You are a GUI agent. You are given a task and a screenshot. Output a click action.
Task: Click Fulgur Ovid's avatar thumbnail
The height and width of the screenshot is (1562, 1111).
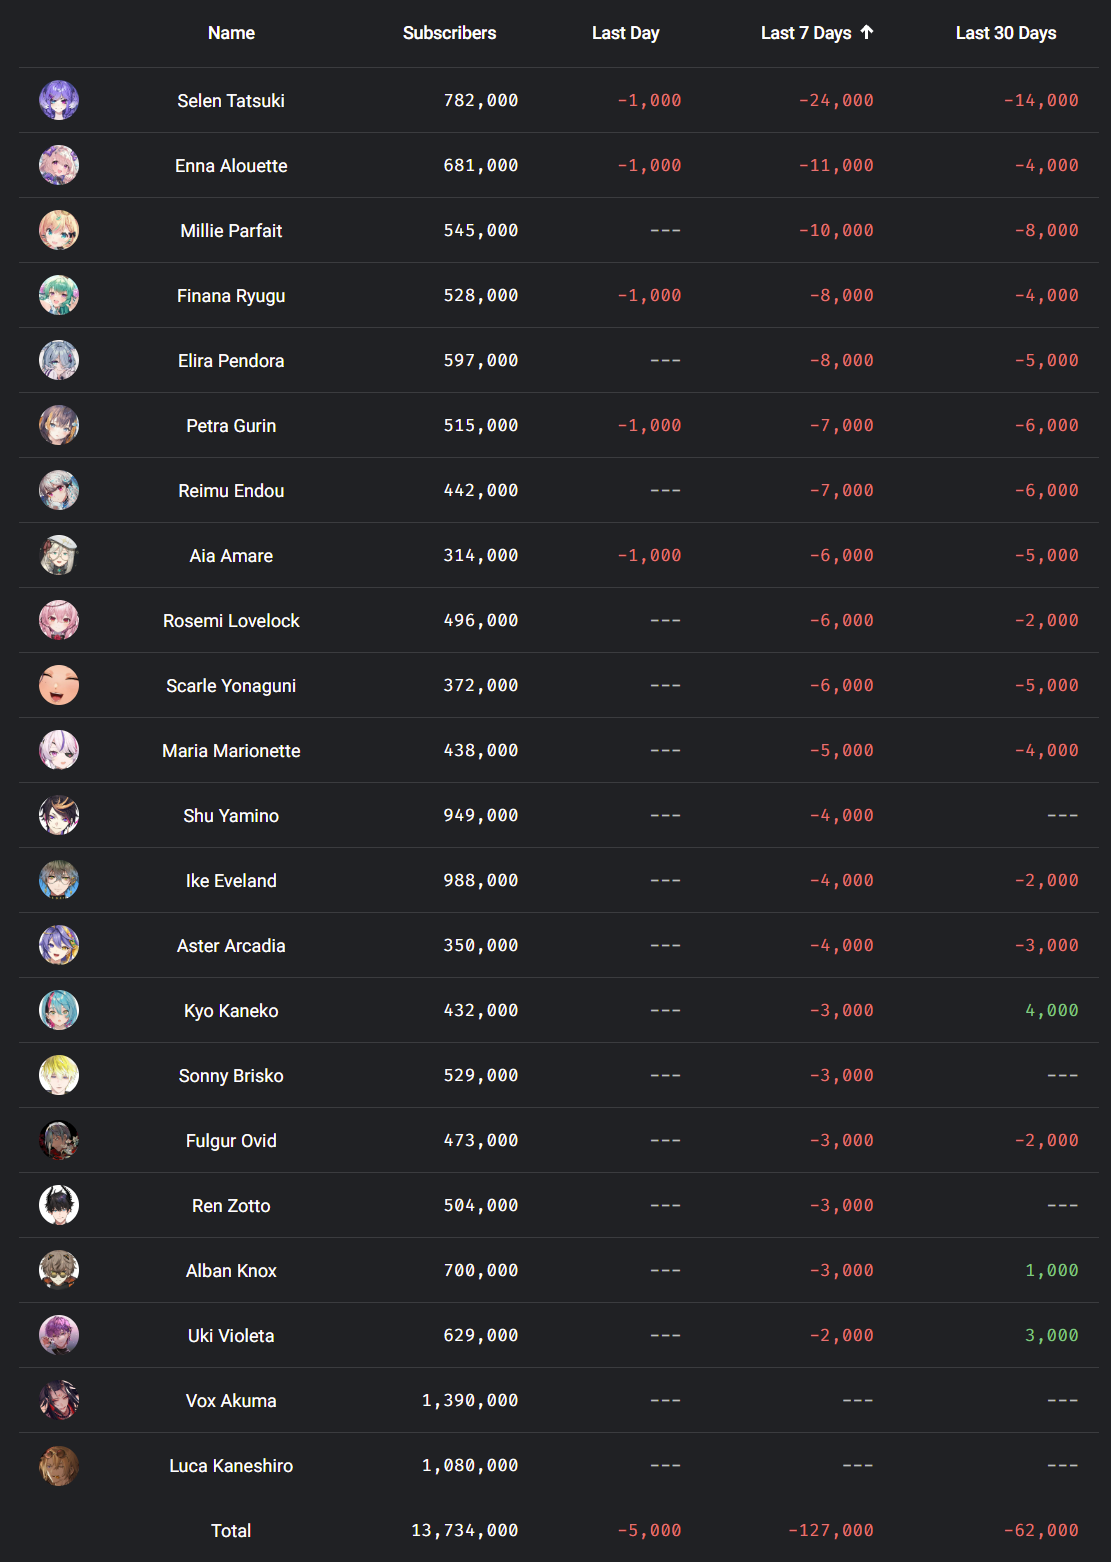coord(59,1140)
